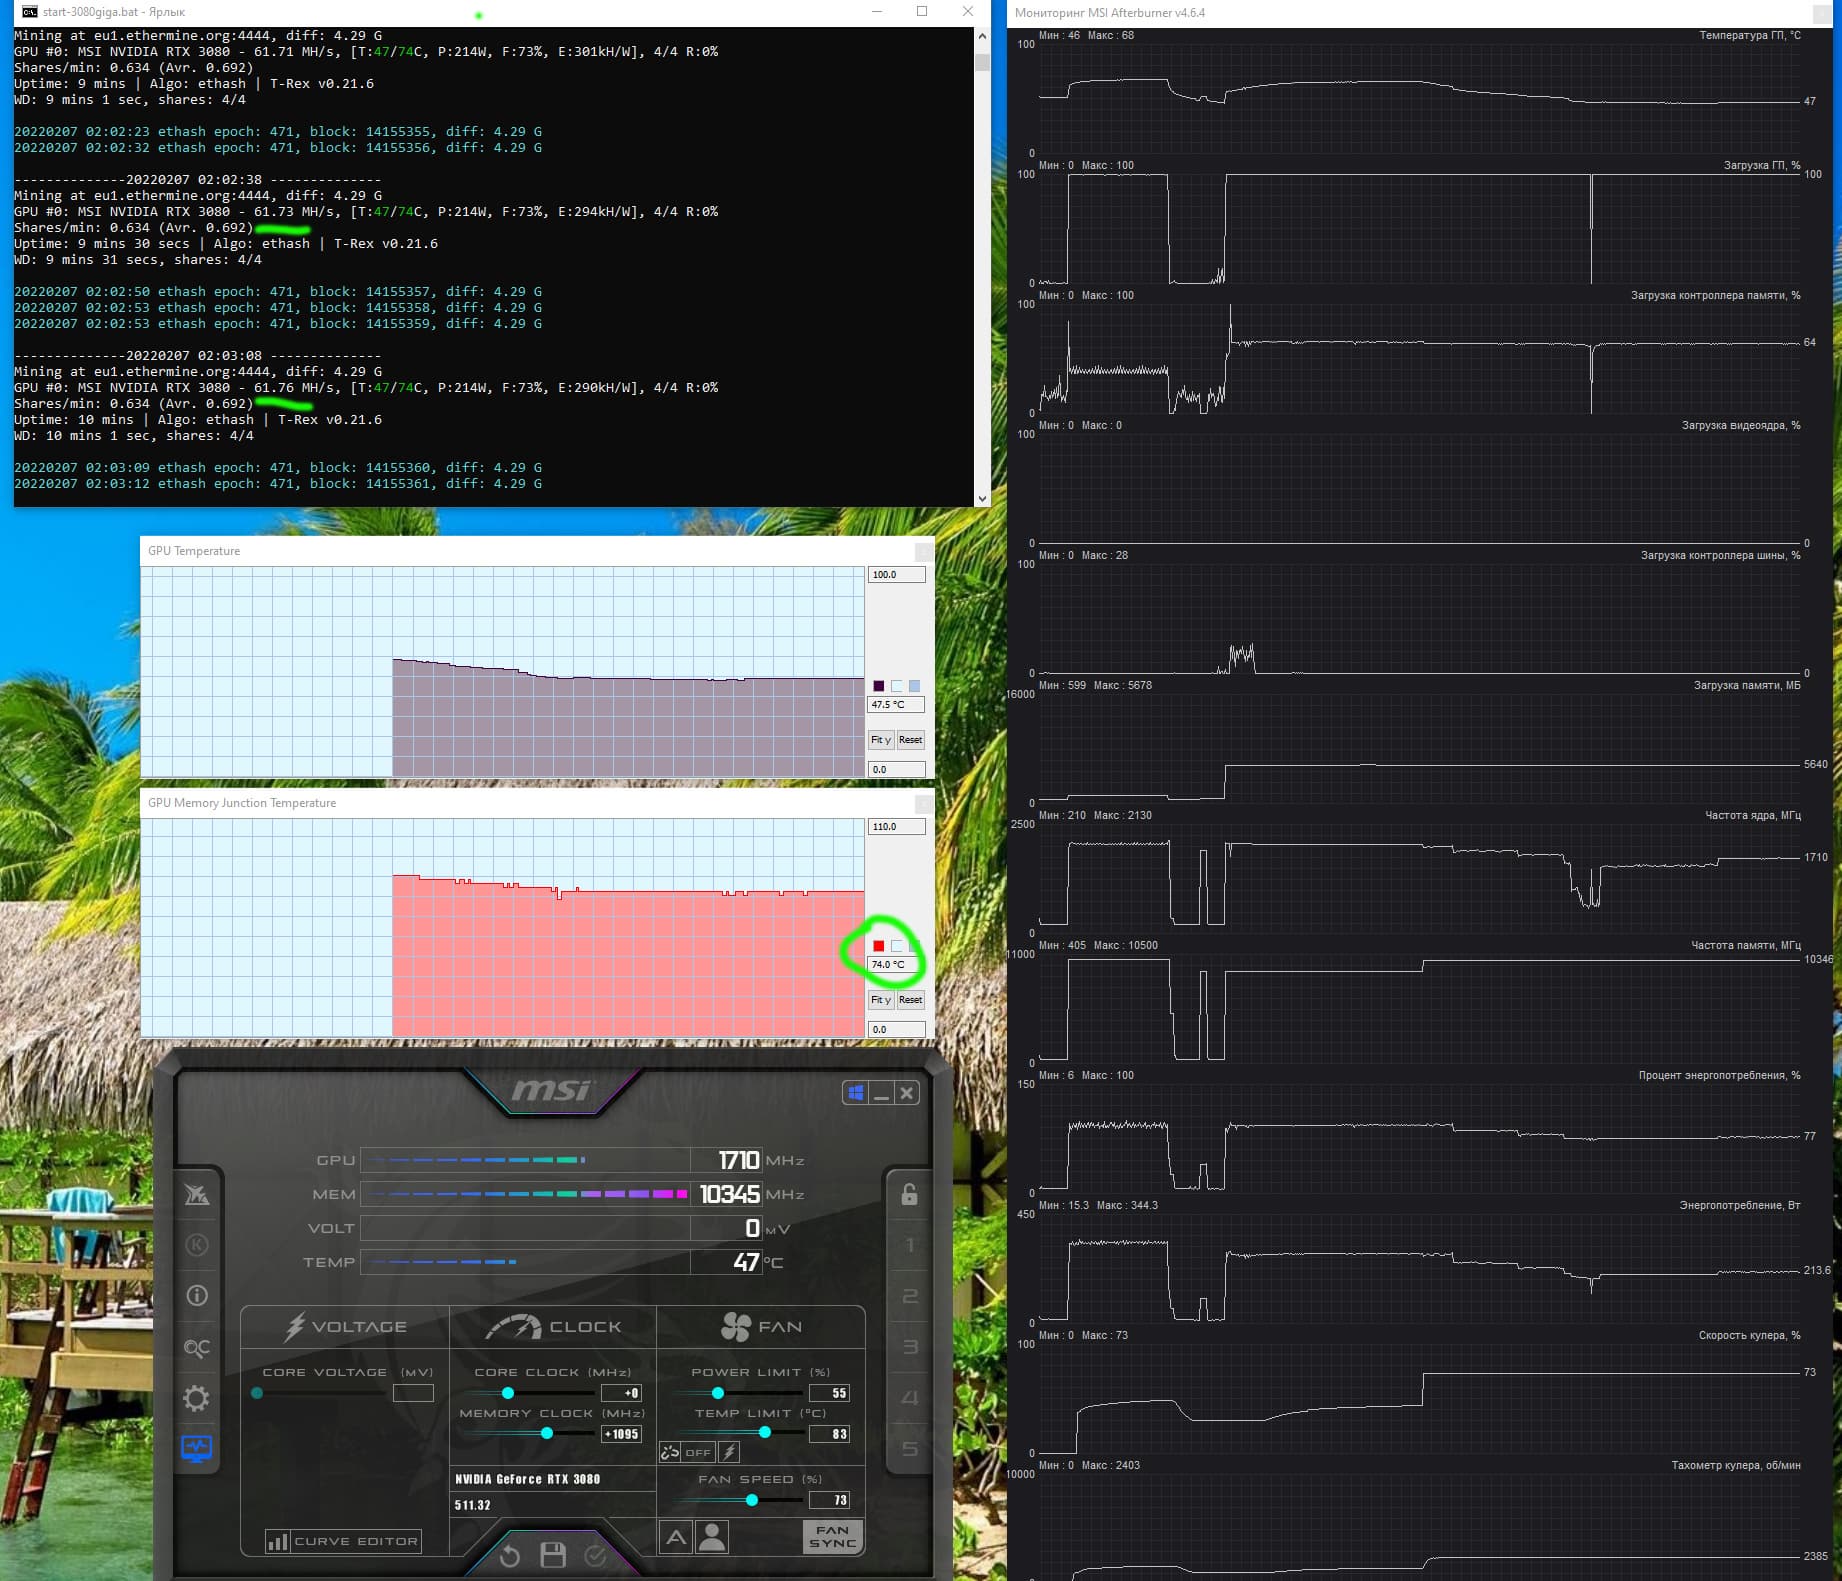Launch the Kombustor K icon
This screenshot has height=1581, width=1842.
point(197,1245)
